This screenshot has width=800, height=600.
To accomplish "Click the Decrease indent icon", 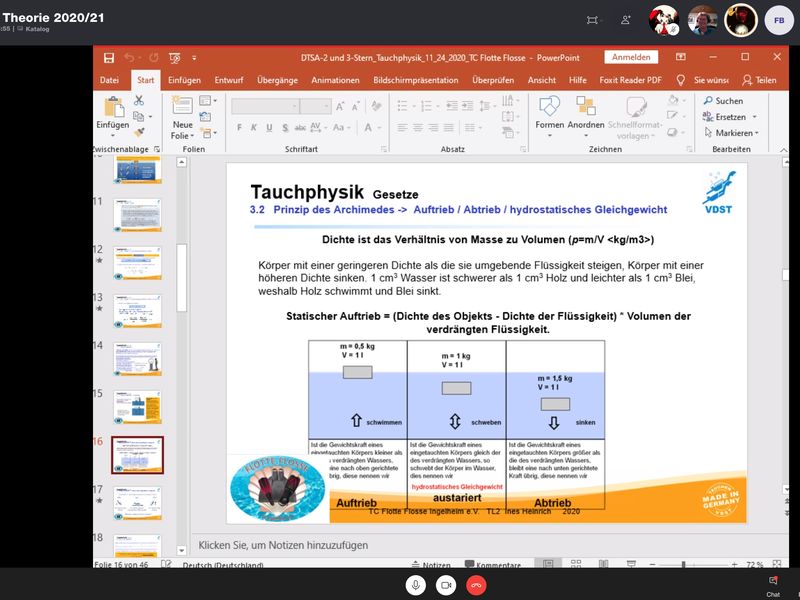I will click(452, 106).
